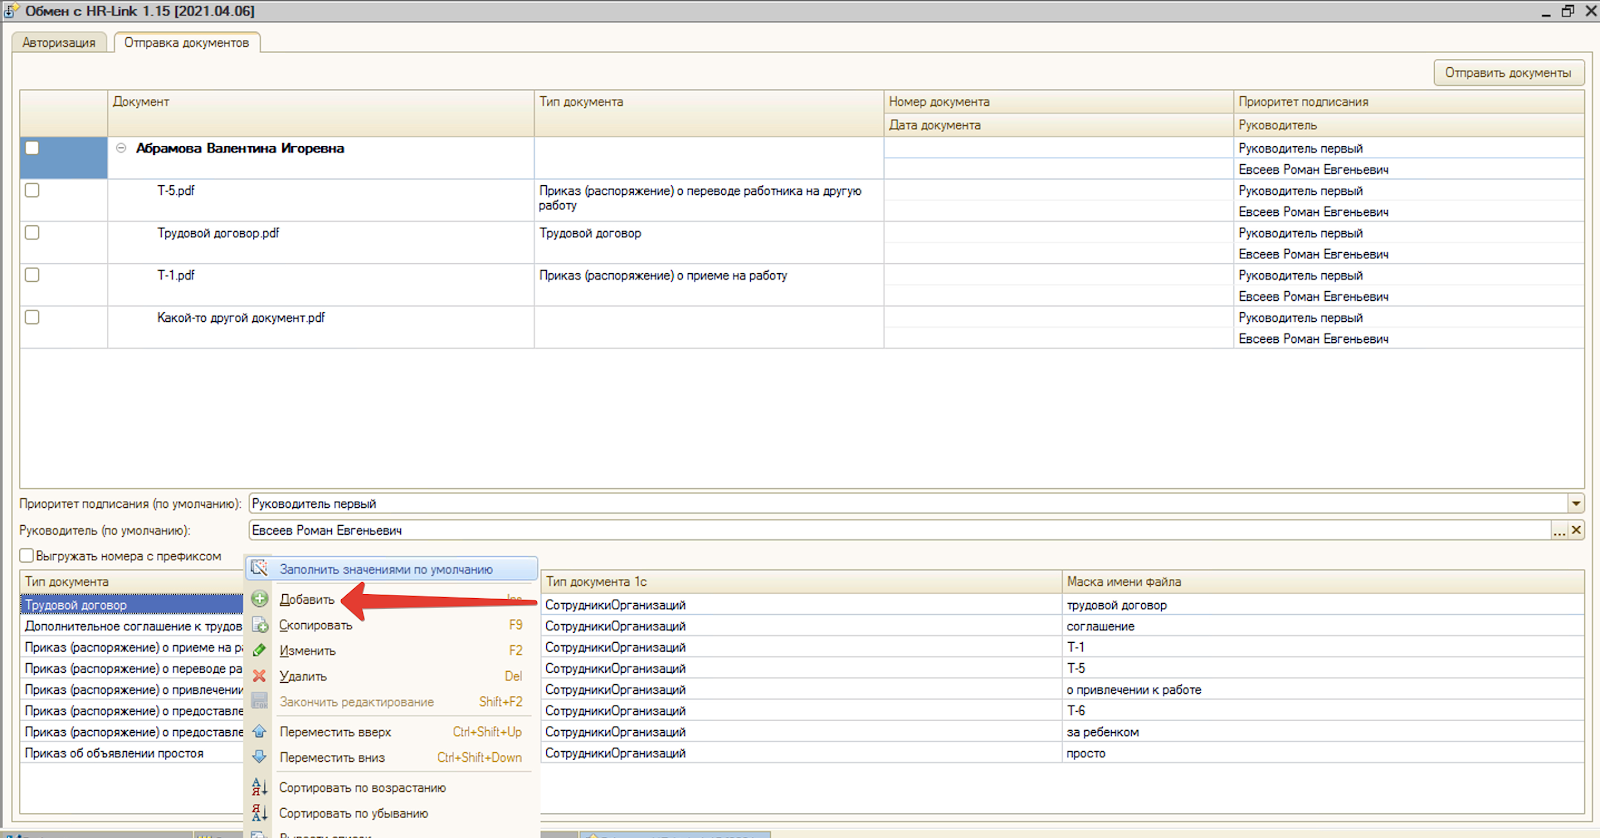Clear the Руководитель field with X
The height and width of the screenshot is (838, 1600).
(x=1576, y=530)
